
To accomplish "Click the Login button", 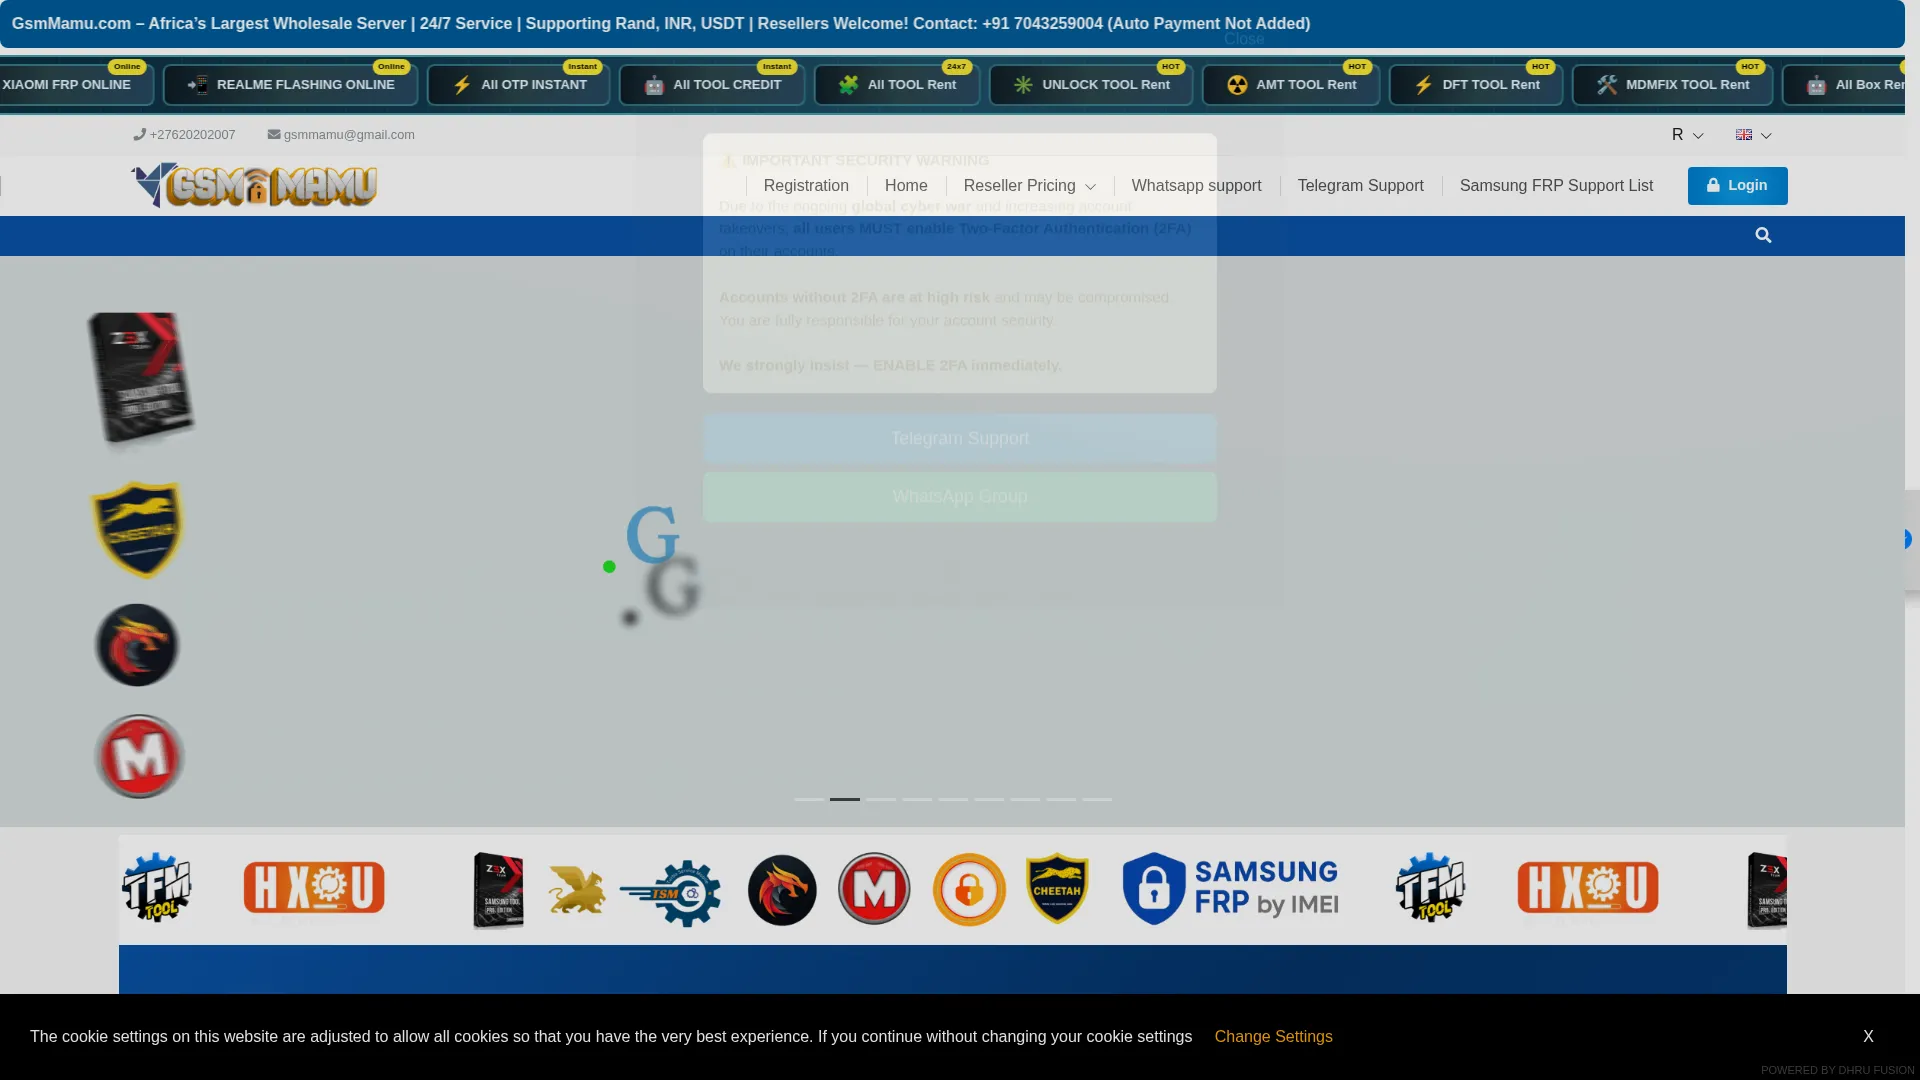I will 1737,186.
